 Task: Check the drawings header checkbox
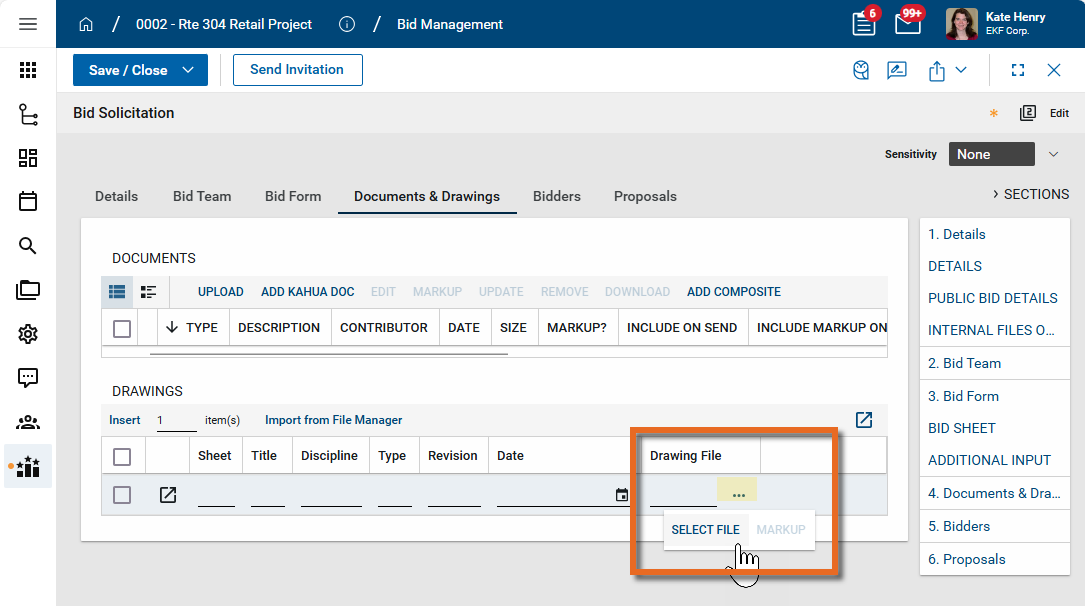click(x=122, y=456)
